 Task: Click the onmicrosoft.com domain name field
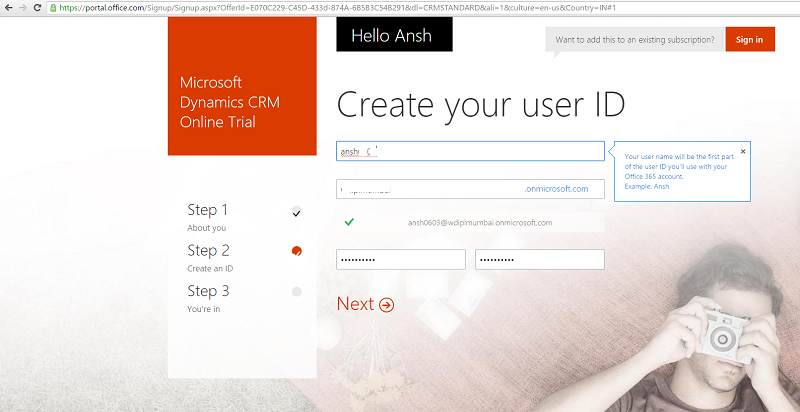470,189
